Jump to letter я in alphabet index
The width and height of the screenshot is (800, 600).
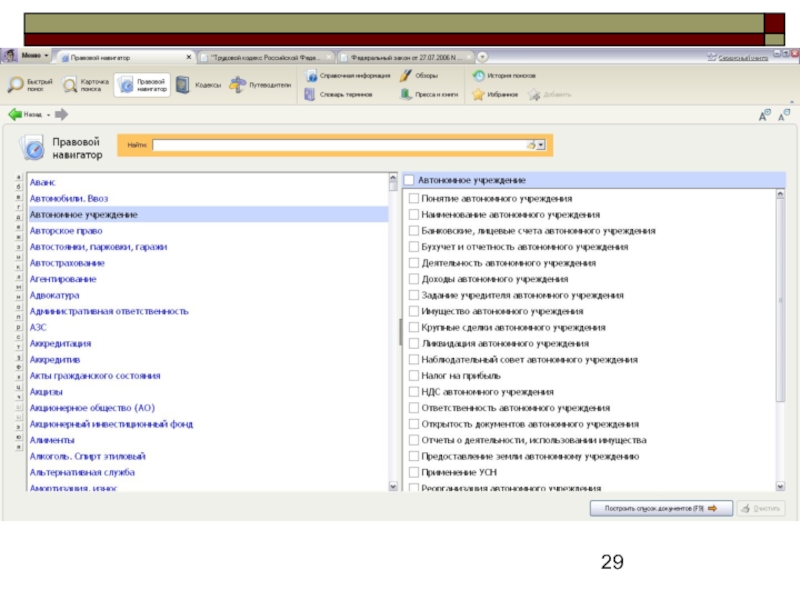tap(18, 447)
